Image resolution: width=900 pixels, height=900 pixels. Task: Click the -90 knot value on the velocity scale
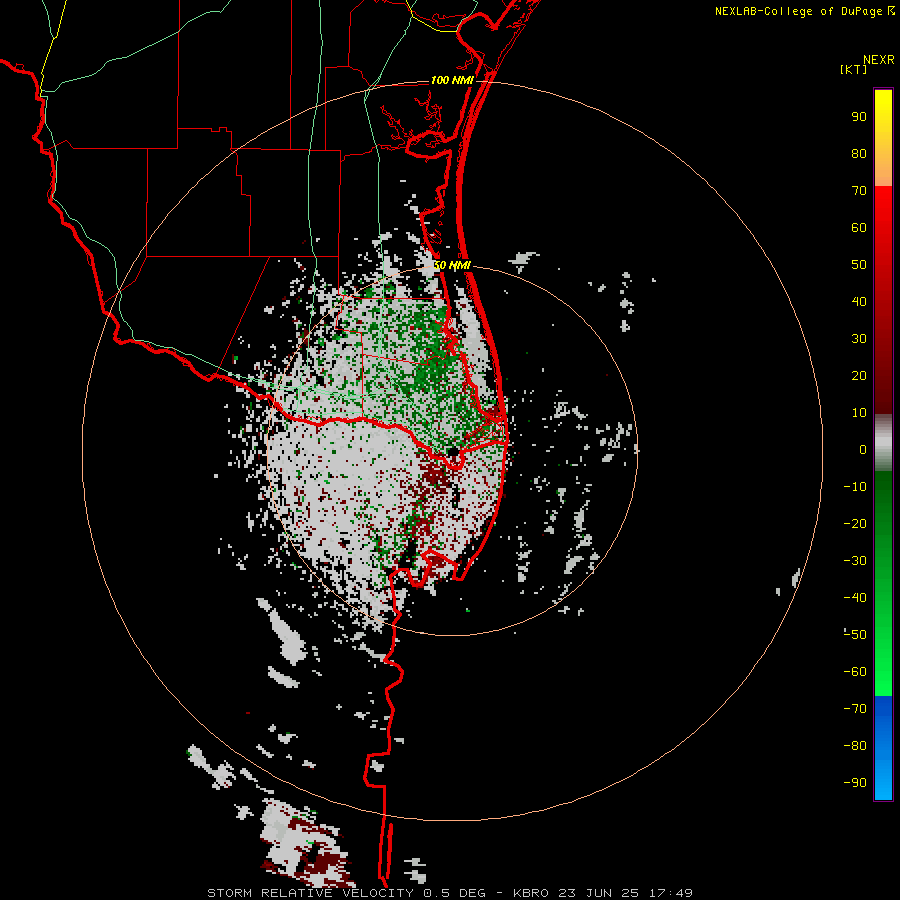tap(855, 783)
